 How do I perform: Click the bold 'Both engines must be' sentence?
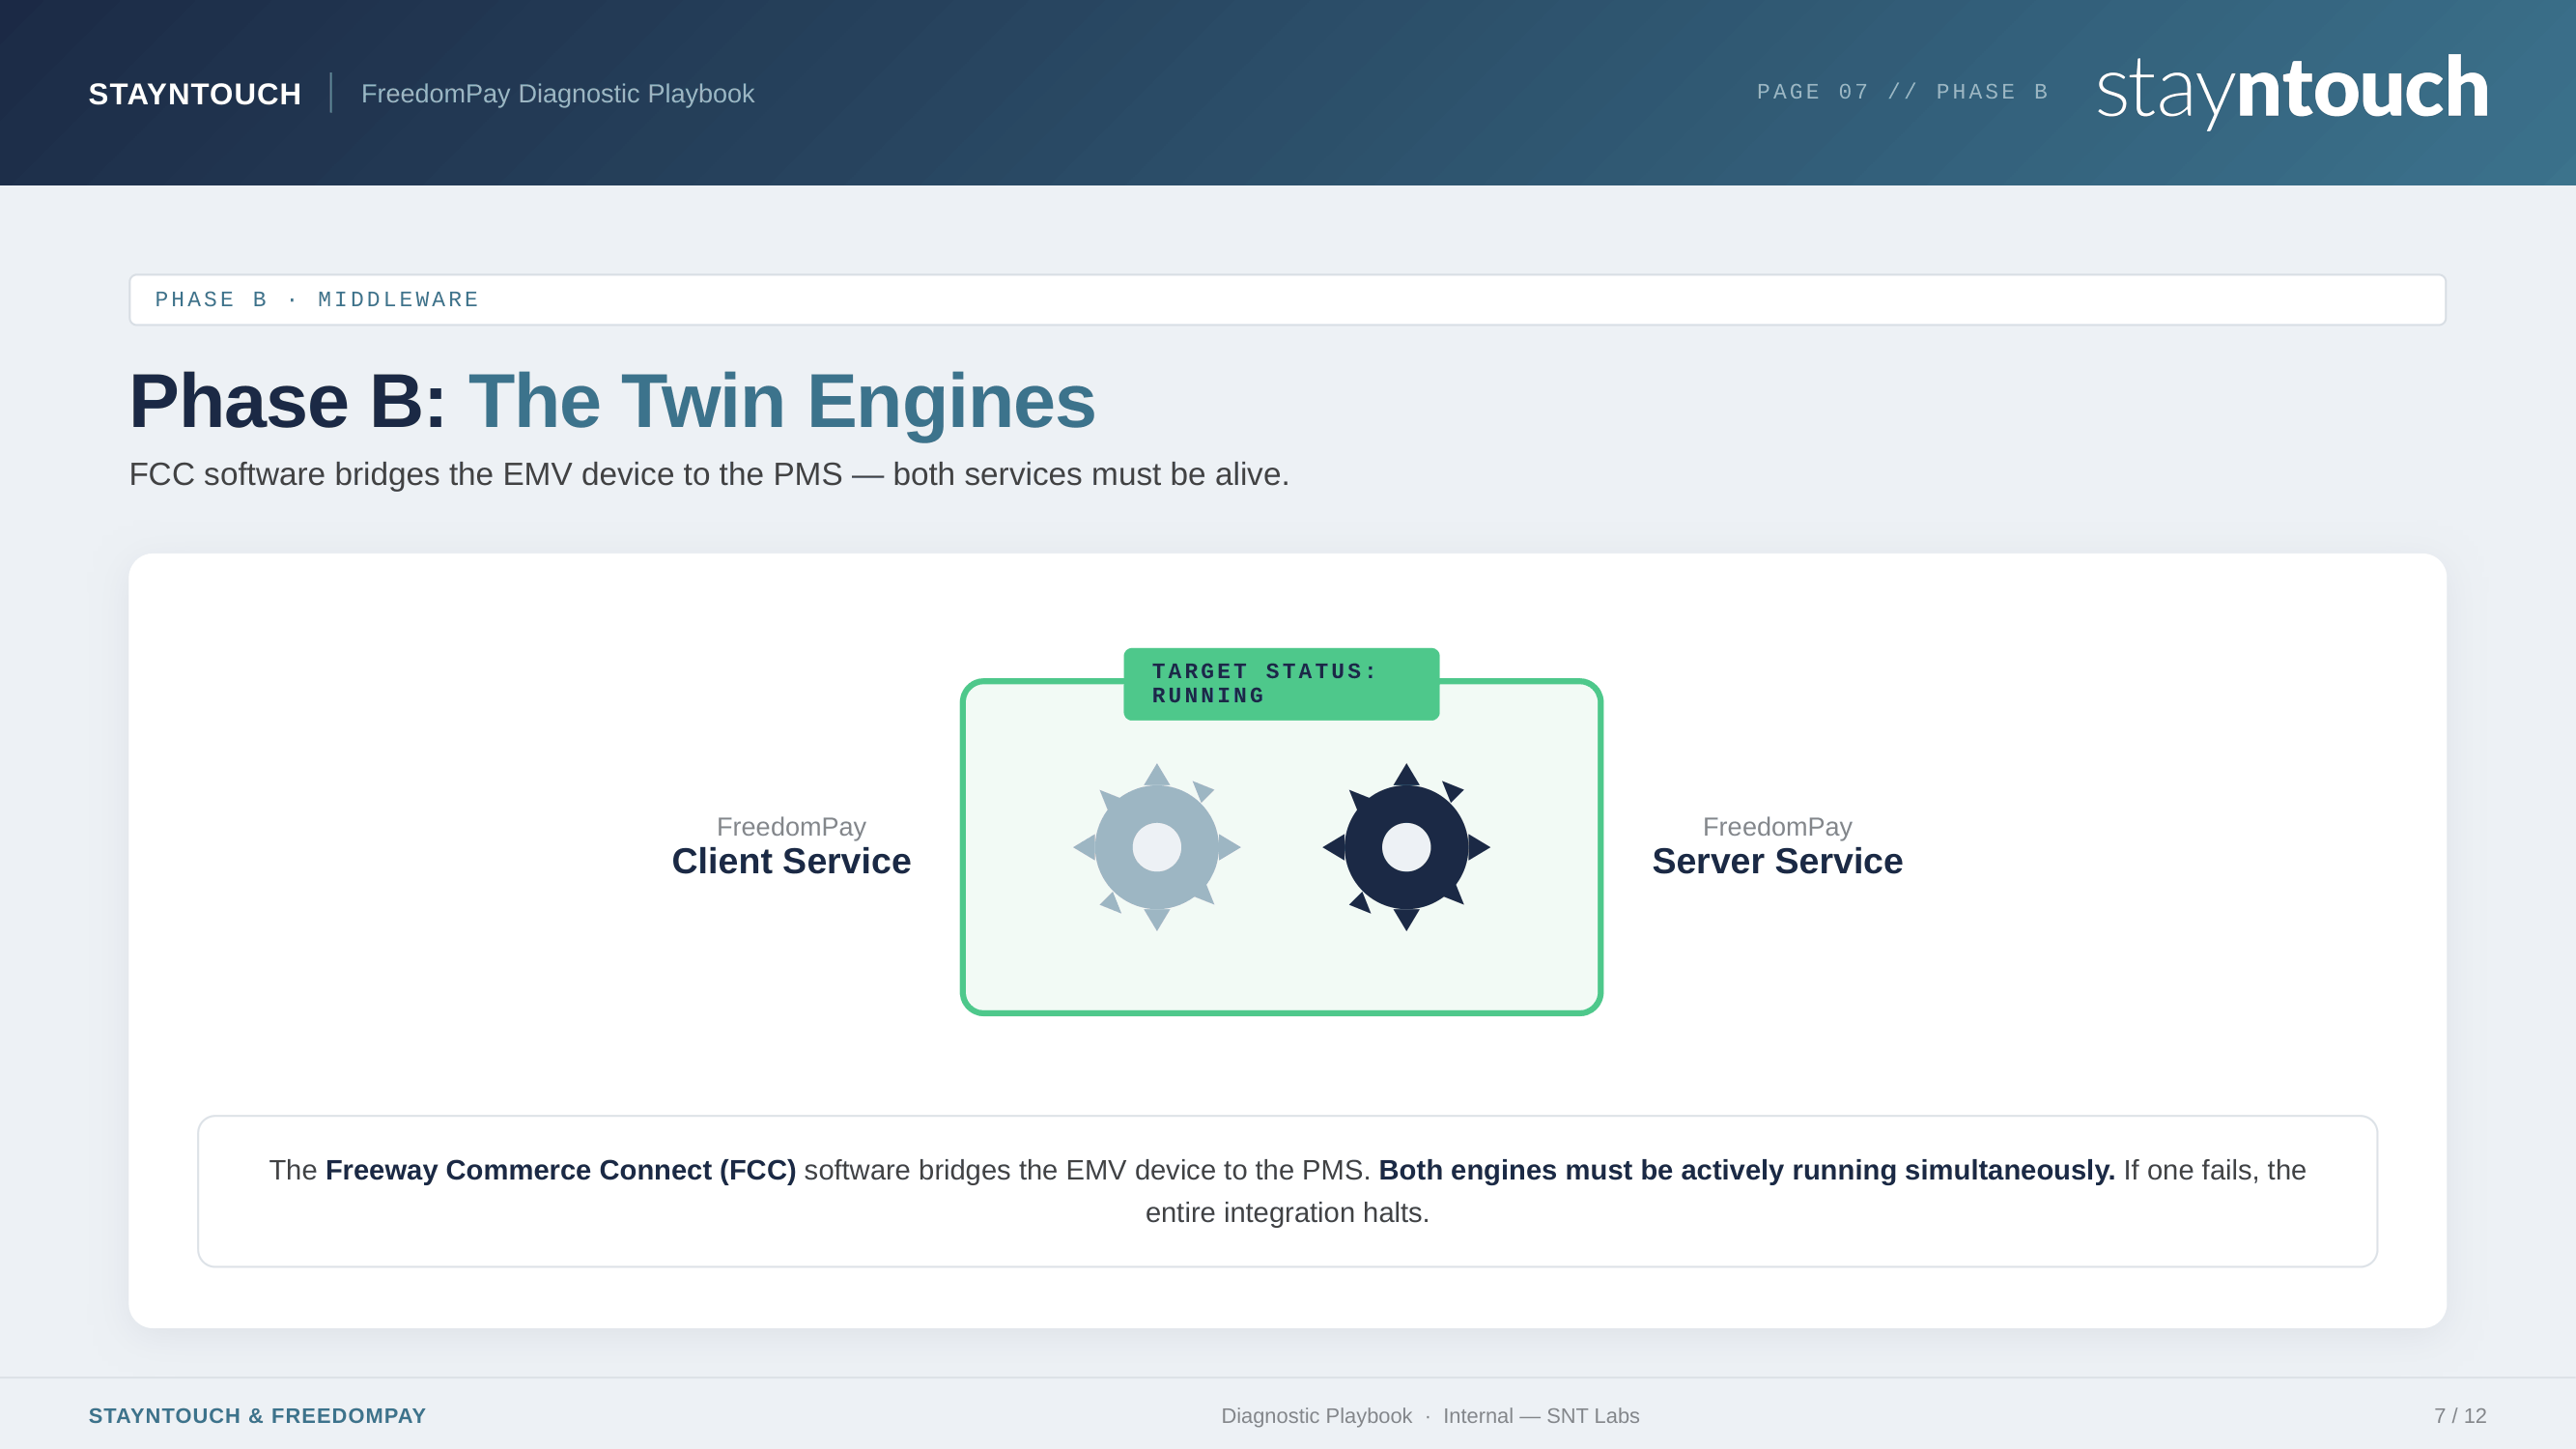click(1745, 1170)
